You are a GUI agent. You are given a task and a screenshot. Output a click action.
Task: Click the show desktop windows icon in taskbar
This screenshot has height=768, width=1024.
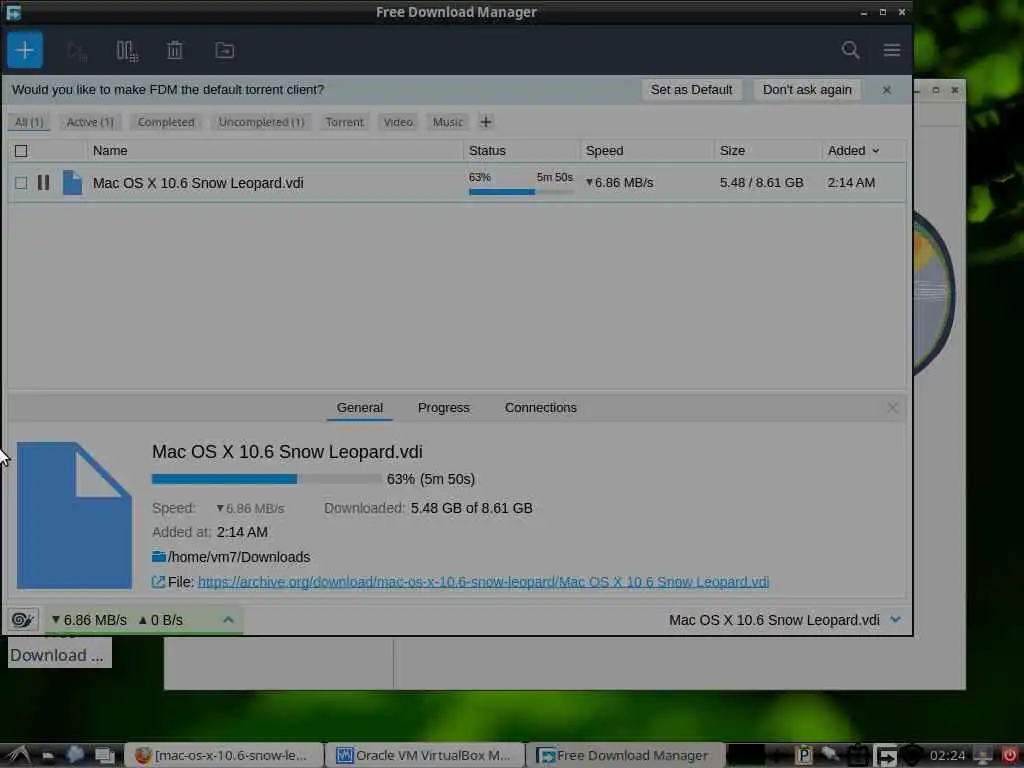coord(104,756)
